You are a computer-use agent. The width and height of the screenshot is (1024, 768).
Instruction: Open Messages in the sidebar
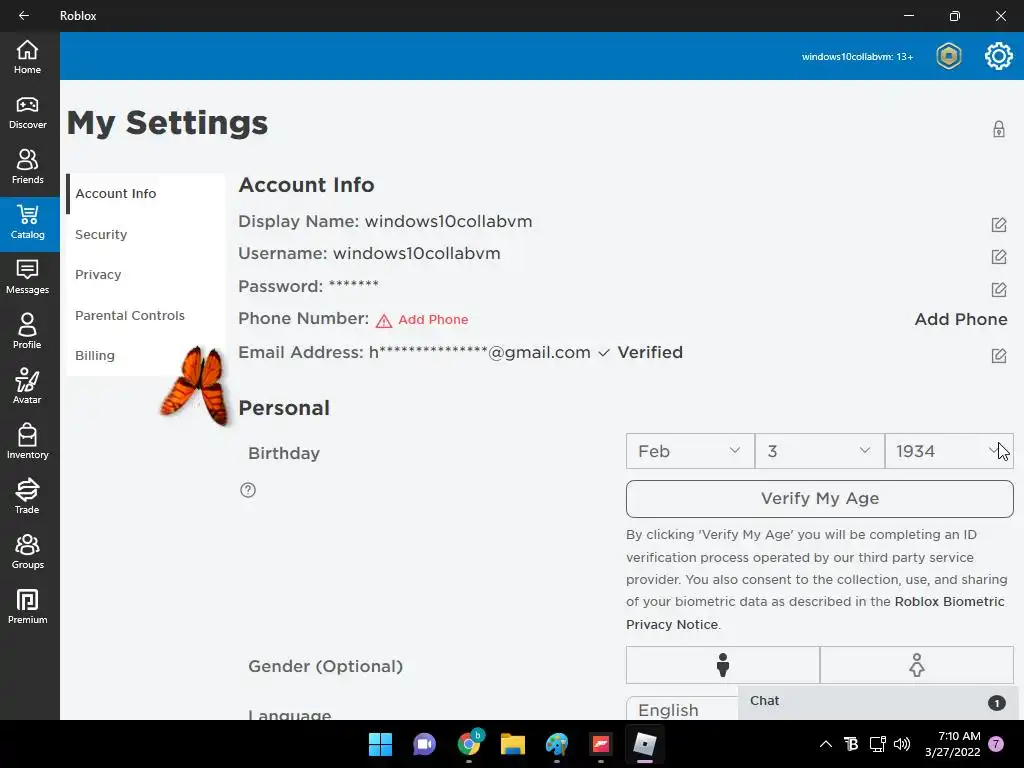pos(27,278)
